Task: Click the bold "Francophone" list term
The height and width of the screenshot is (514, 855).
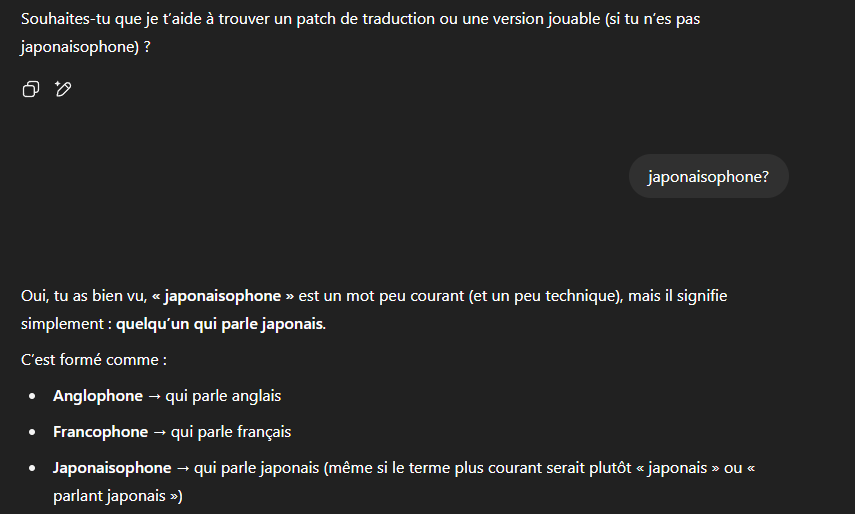Action: [100, 432]
